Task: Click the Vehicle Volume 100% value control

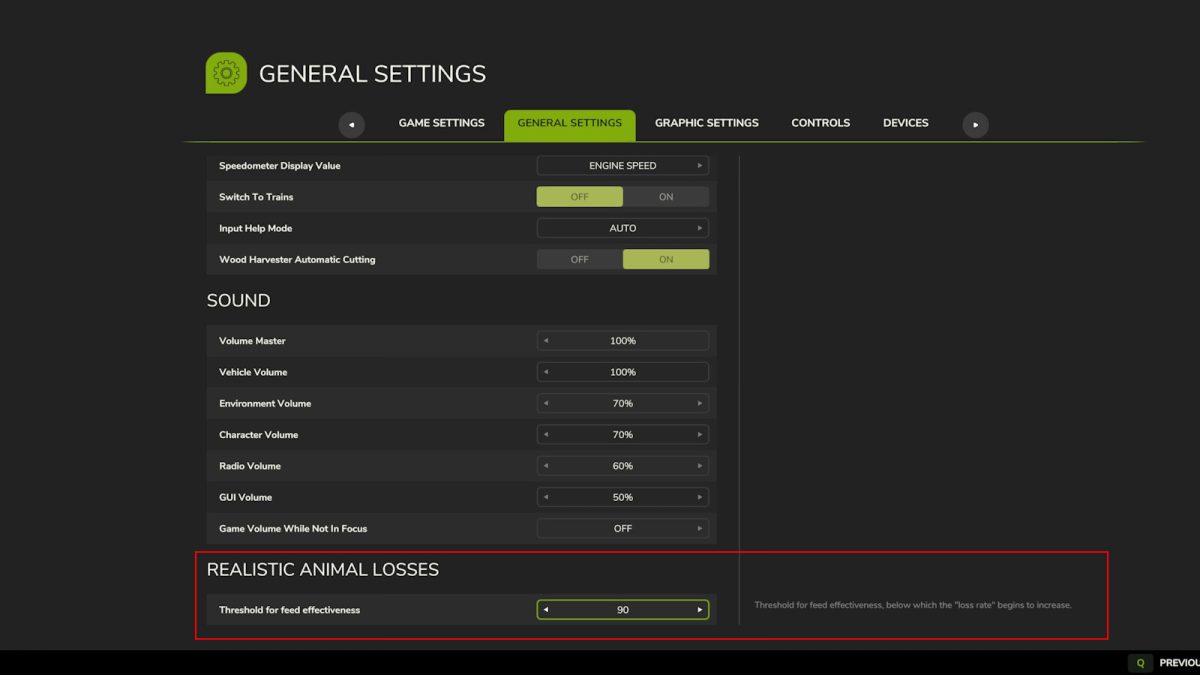Action: coord(622,371)
